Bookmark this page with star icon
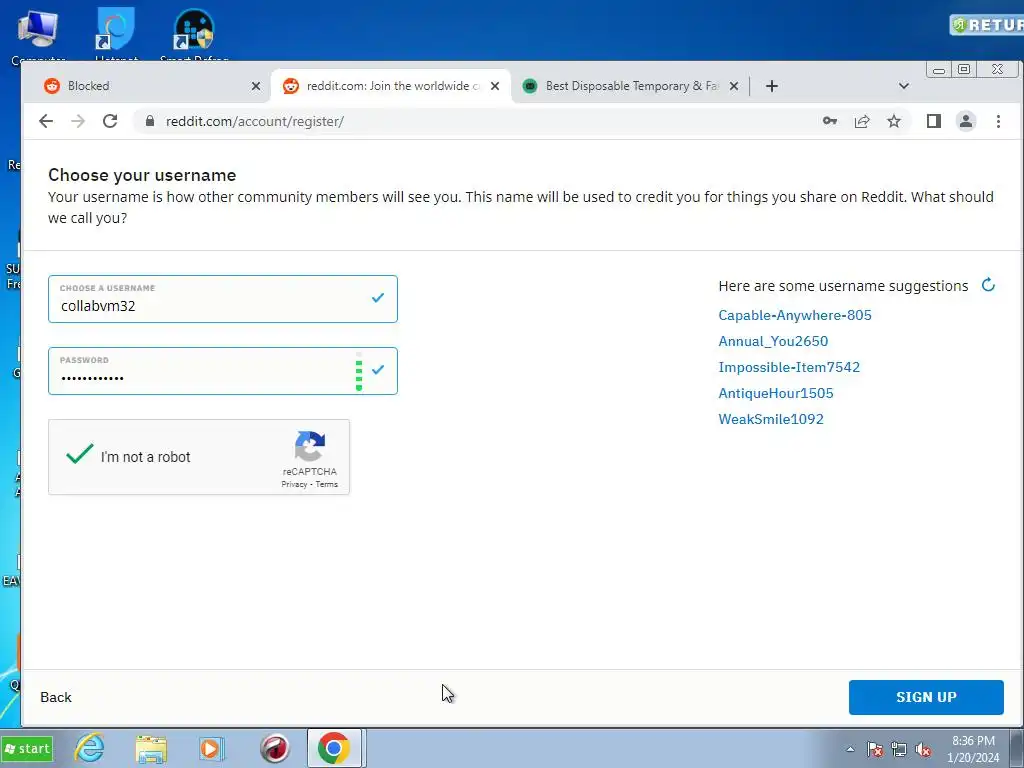Screen dimensions: 1024x768 point(894,121)
